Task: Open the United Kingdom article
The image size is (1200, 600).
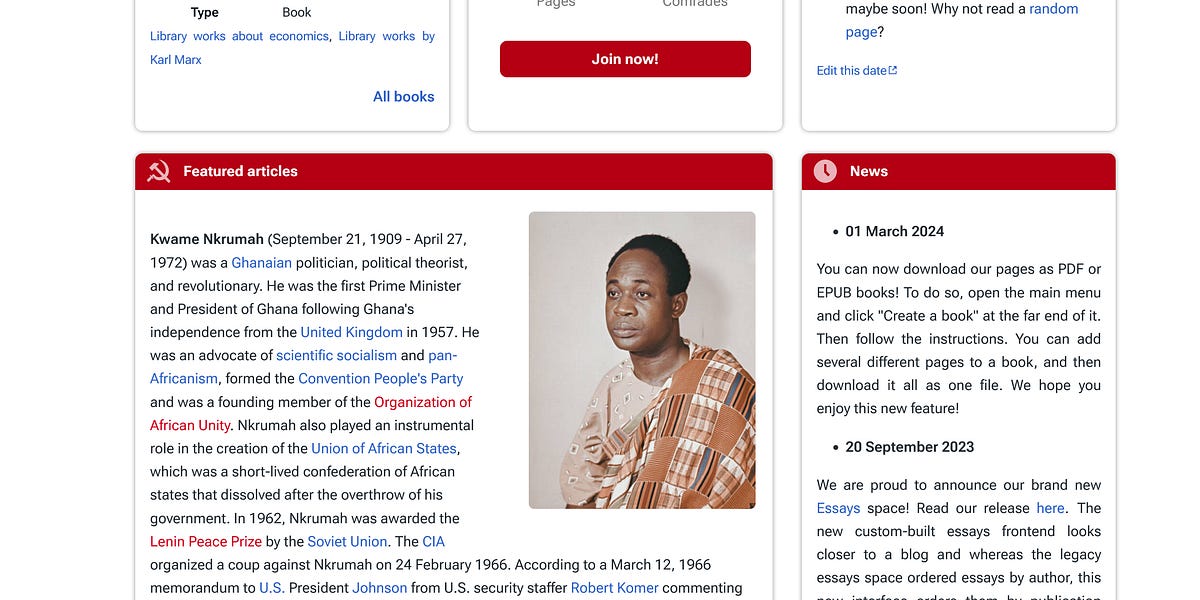Action: (351, 331)
